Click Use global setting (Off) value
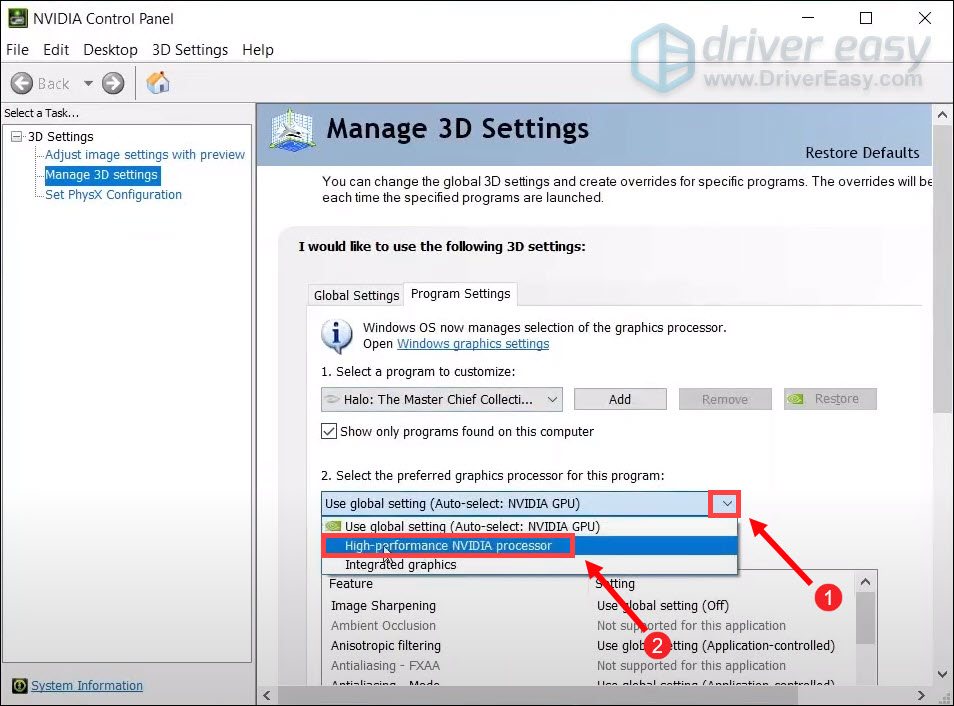Screen dimensions: 954x706 [663, 606]
